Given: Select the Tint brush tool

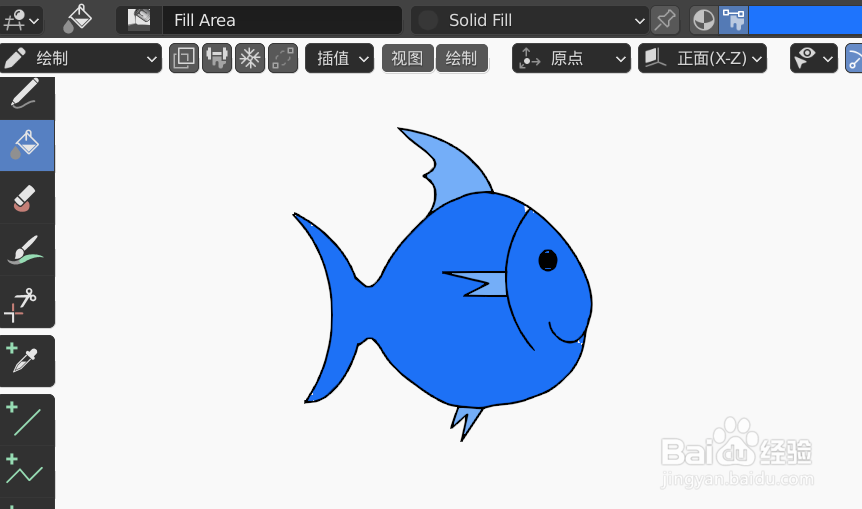Looking at the screenshot, I should [27, 249].
